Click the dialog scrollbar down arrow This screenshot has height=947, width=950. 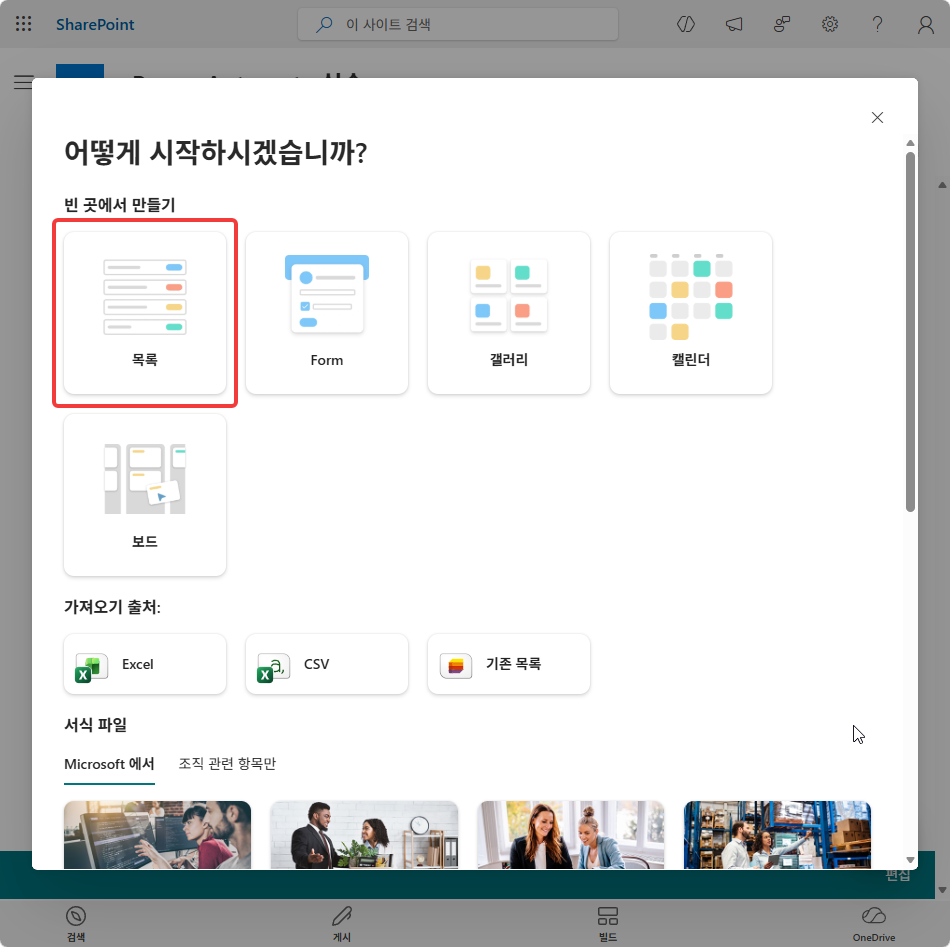pos(910,860)
